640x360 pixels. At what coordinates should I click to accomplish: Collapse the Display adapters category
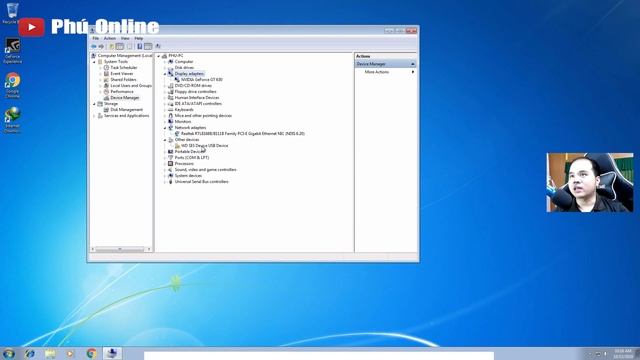[165, 74]
